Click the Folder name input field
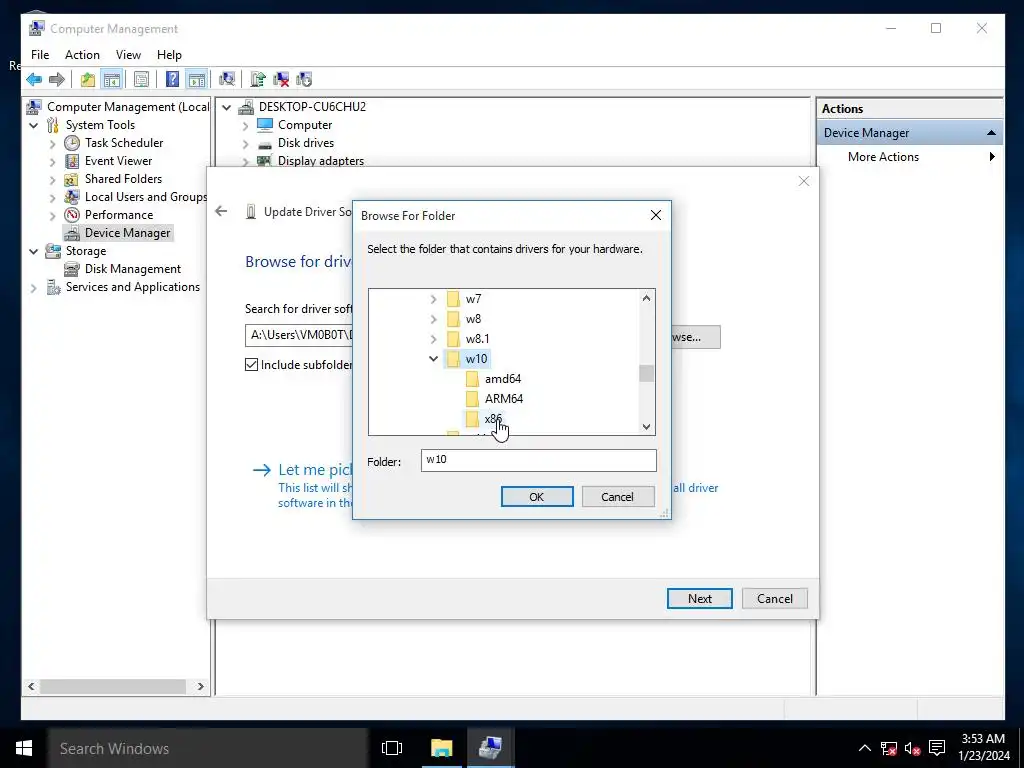1024x768 pixels. point(538,460)
